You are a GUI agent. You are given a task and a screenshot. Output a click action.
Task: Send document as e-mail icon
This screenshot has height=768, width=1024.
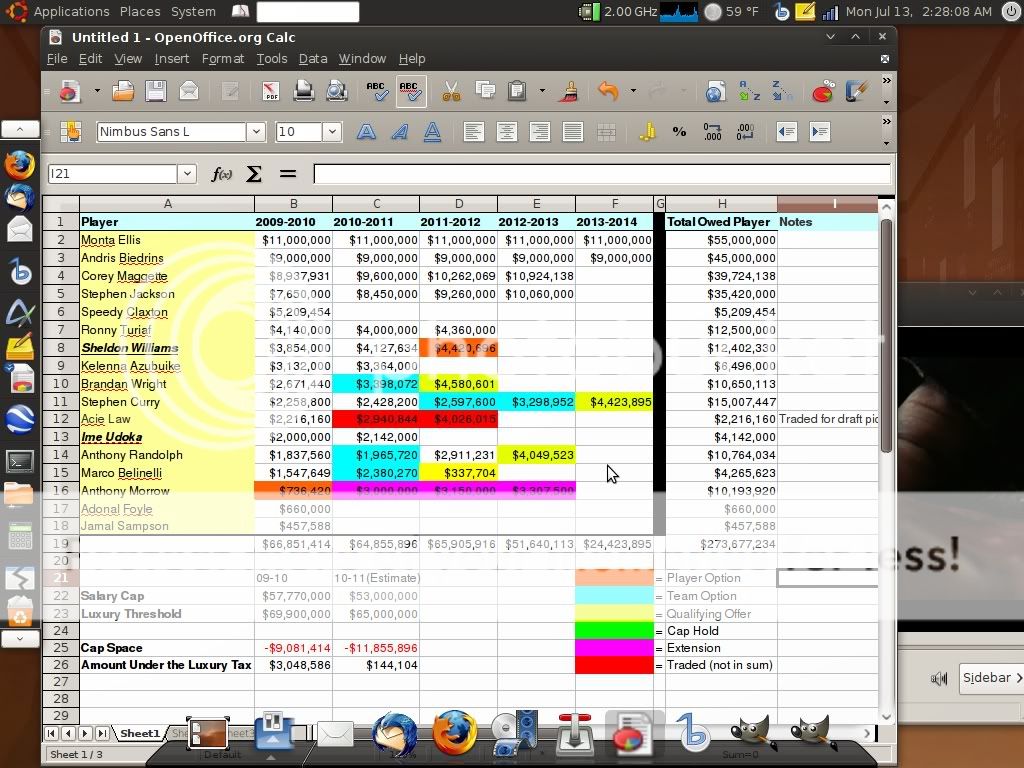coord(189,91)
